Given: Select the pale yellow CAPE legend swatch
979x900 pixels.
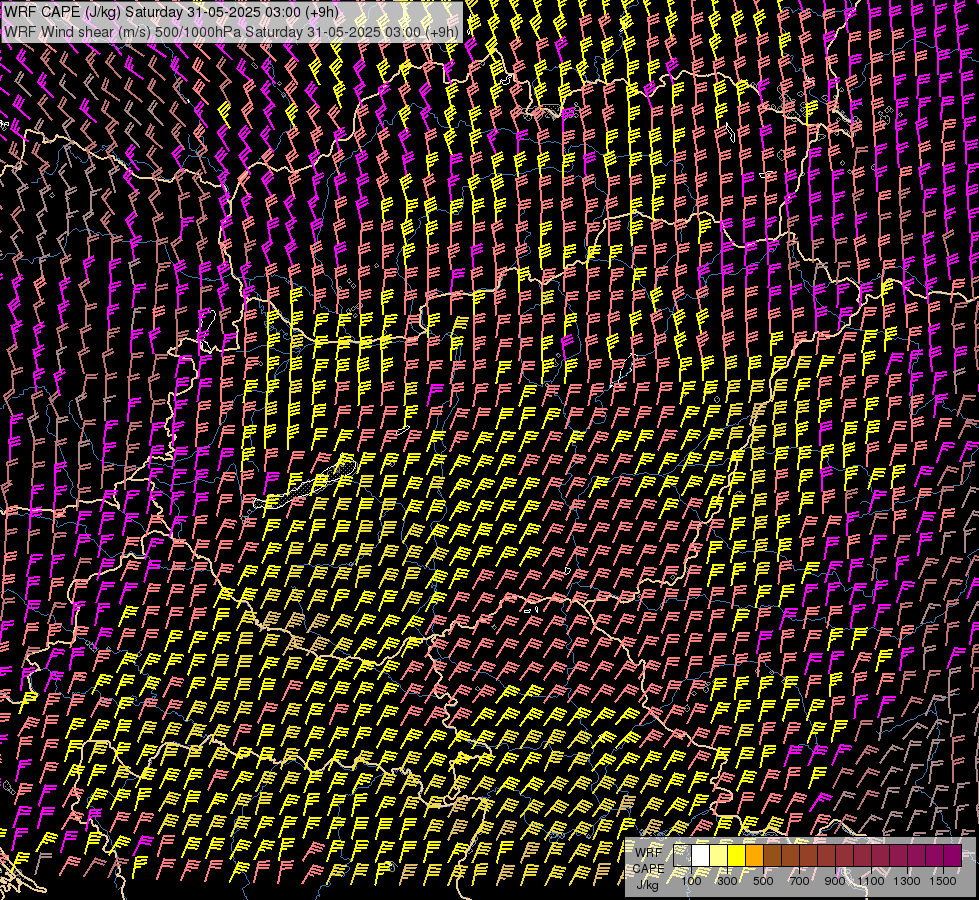Looking at the screenshot, I should tap(719, 856).
